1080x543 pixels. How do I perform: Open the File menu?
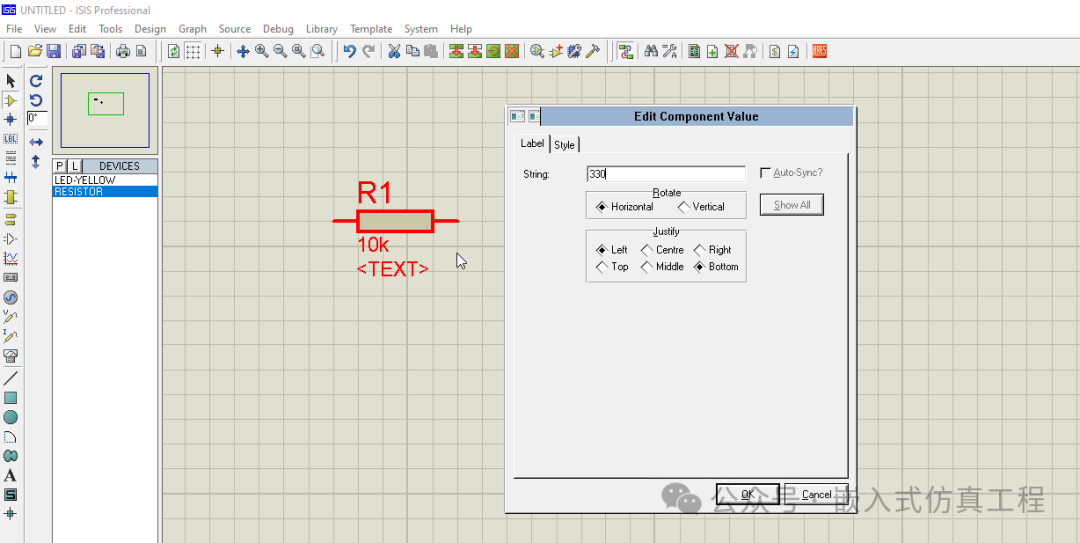pyautogui.click(x=14, y=29)
